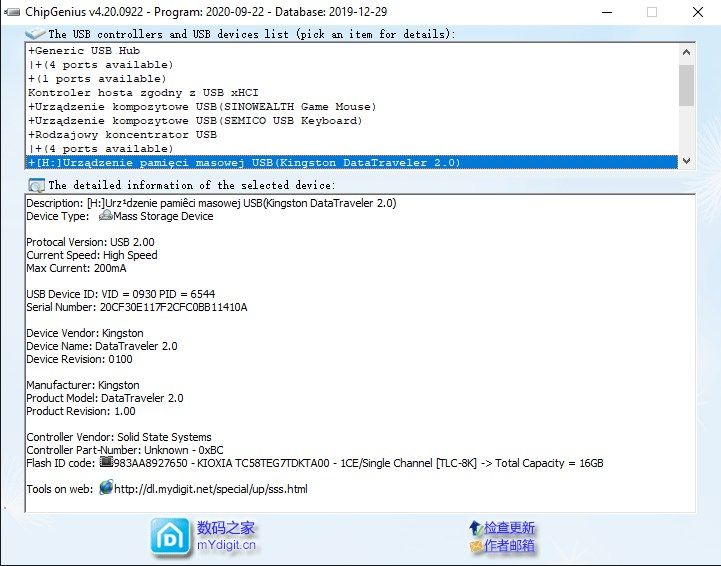Click the Controller Part-Number: Unknown - 0xBC line

tap(125, 450)
